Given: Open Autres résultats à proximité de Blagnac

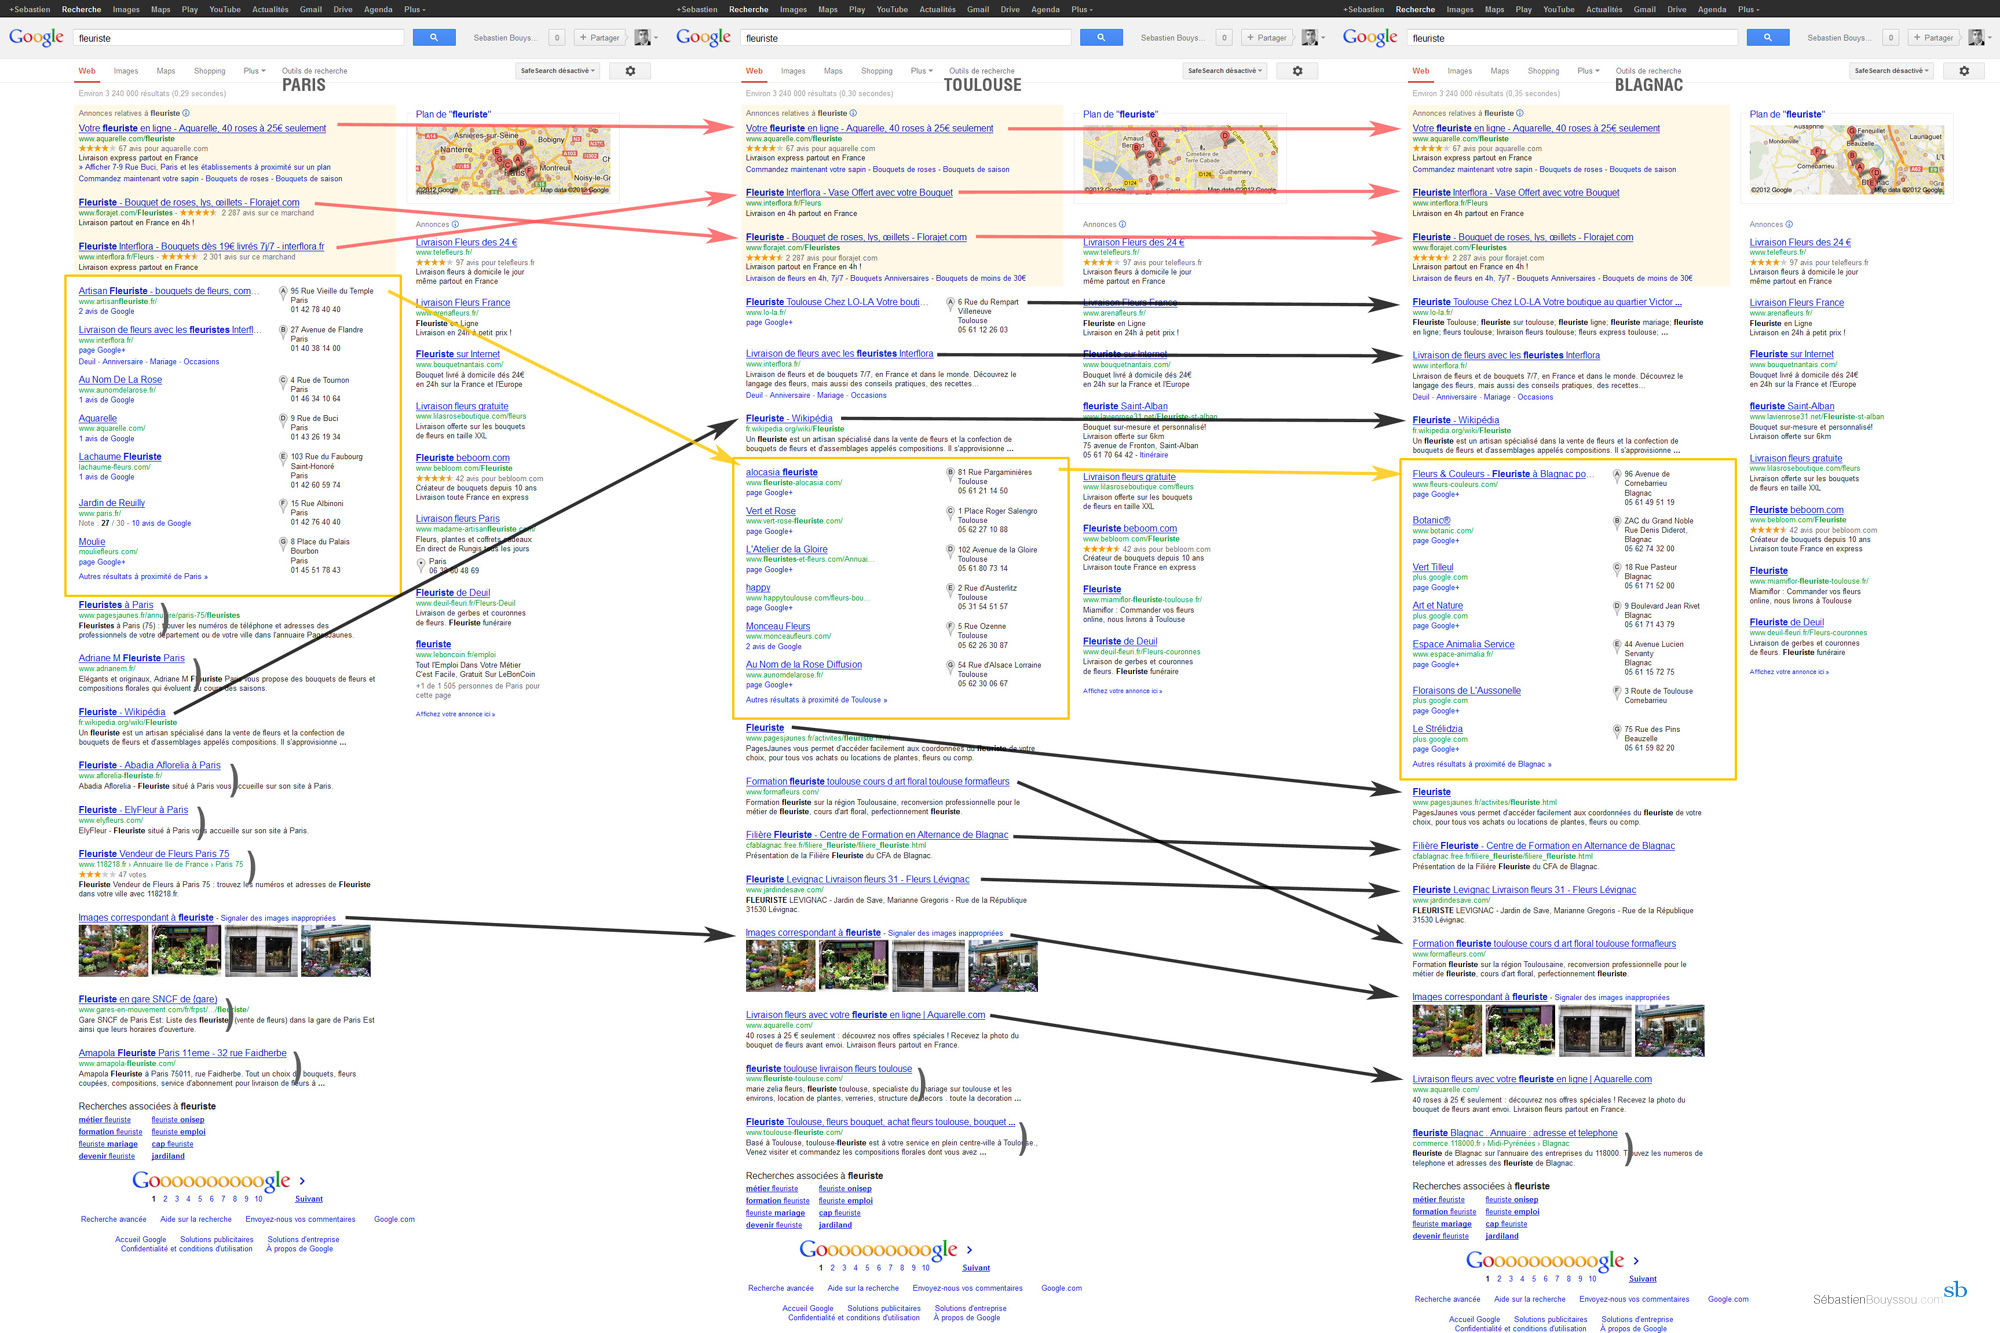Looking at the screenshot, I should [1482, 764].
